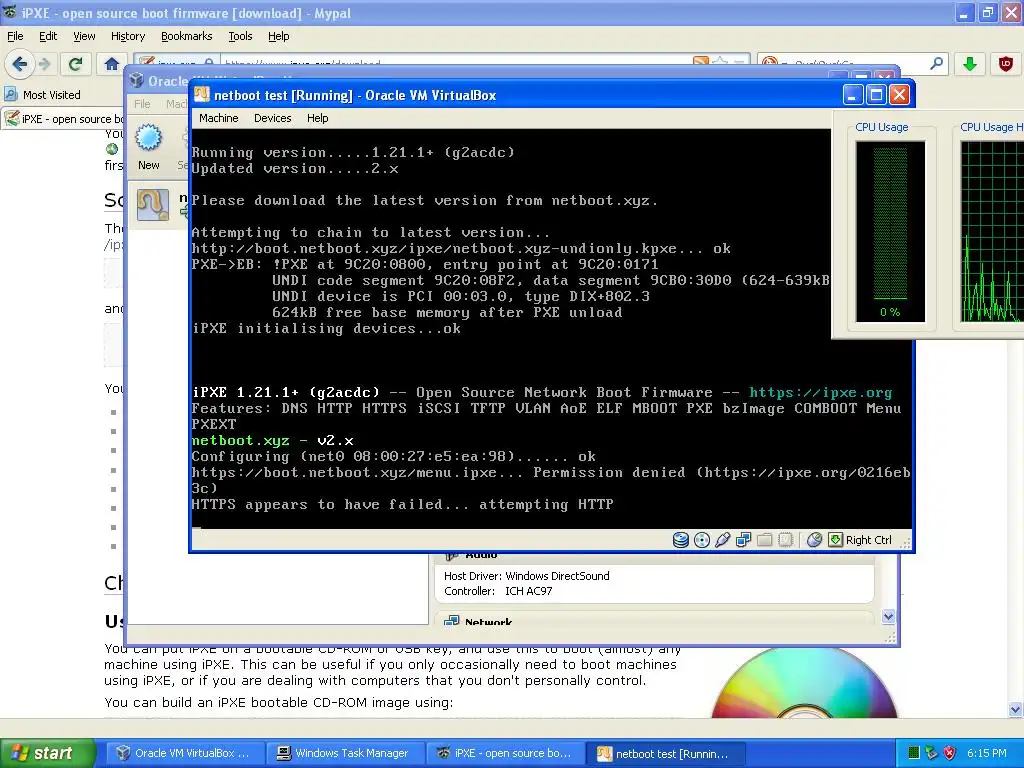Viewport: 1024px width, 768px height.
Task: Open Mypal View menu
Action: (84, 36)
